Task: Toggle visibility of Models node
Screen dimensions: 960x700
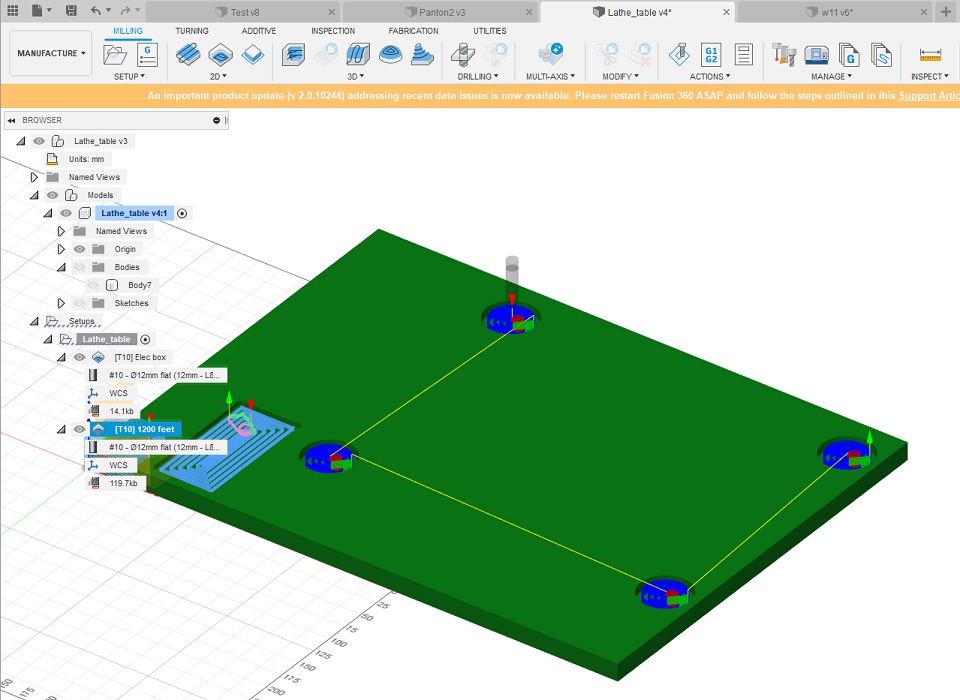Action: pos(53,195)
